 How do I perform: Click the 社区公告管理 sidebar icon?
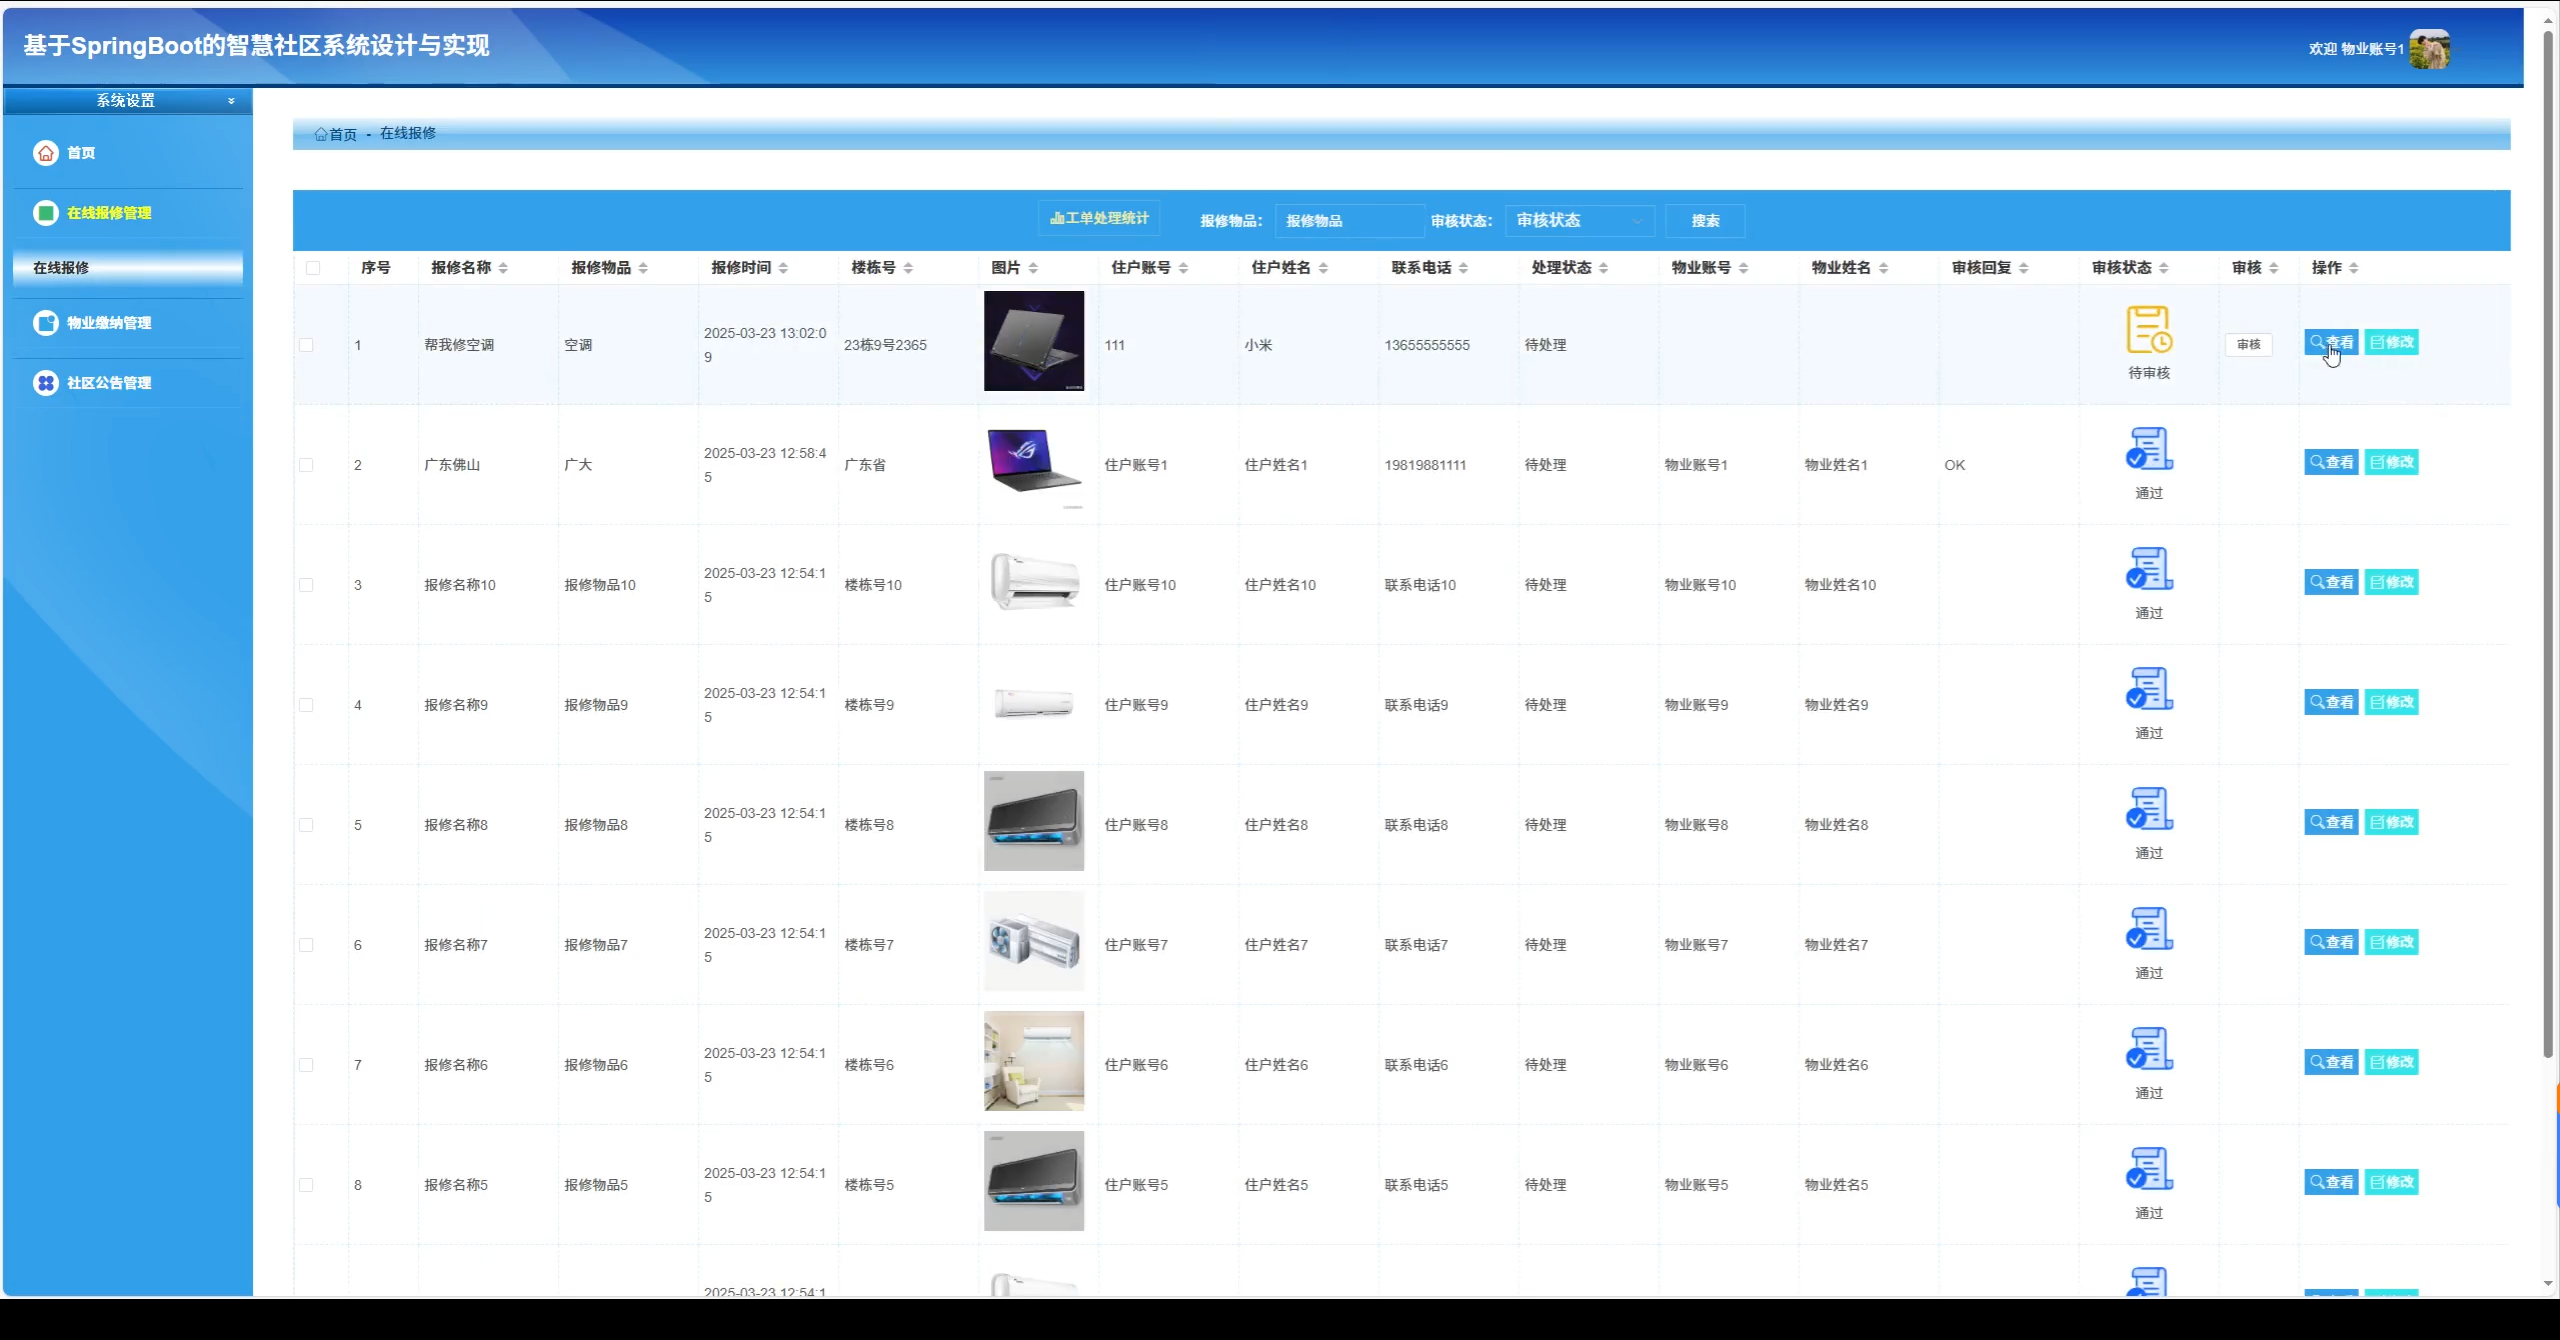pos(46,383)
